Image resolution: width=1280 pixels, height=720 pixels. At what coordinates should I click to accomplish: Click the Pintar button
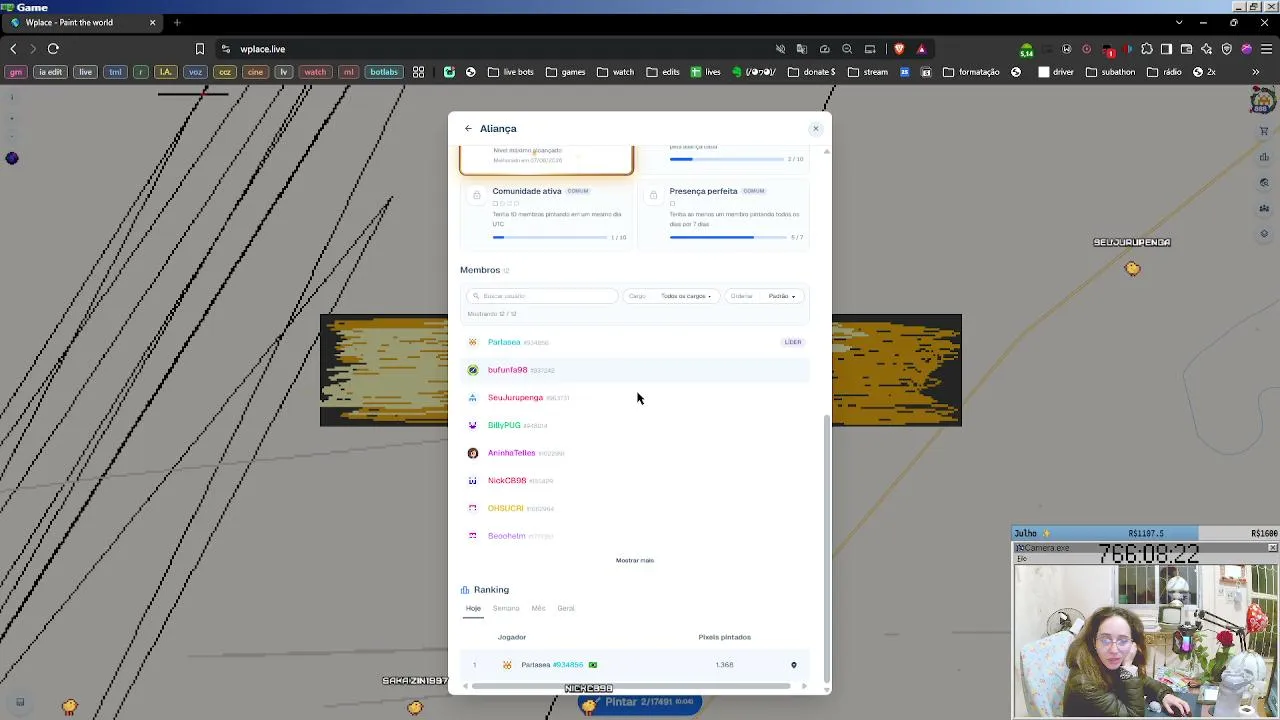click(640, 703)
